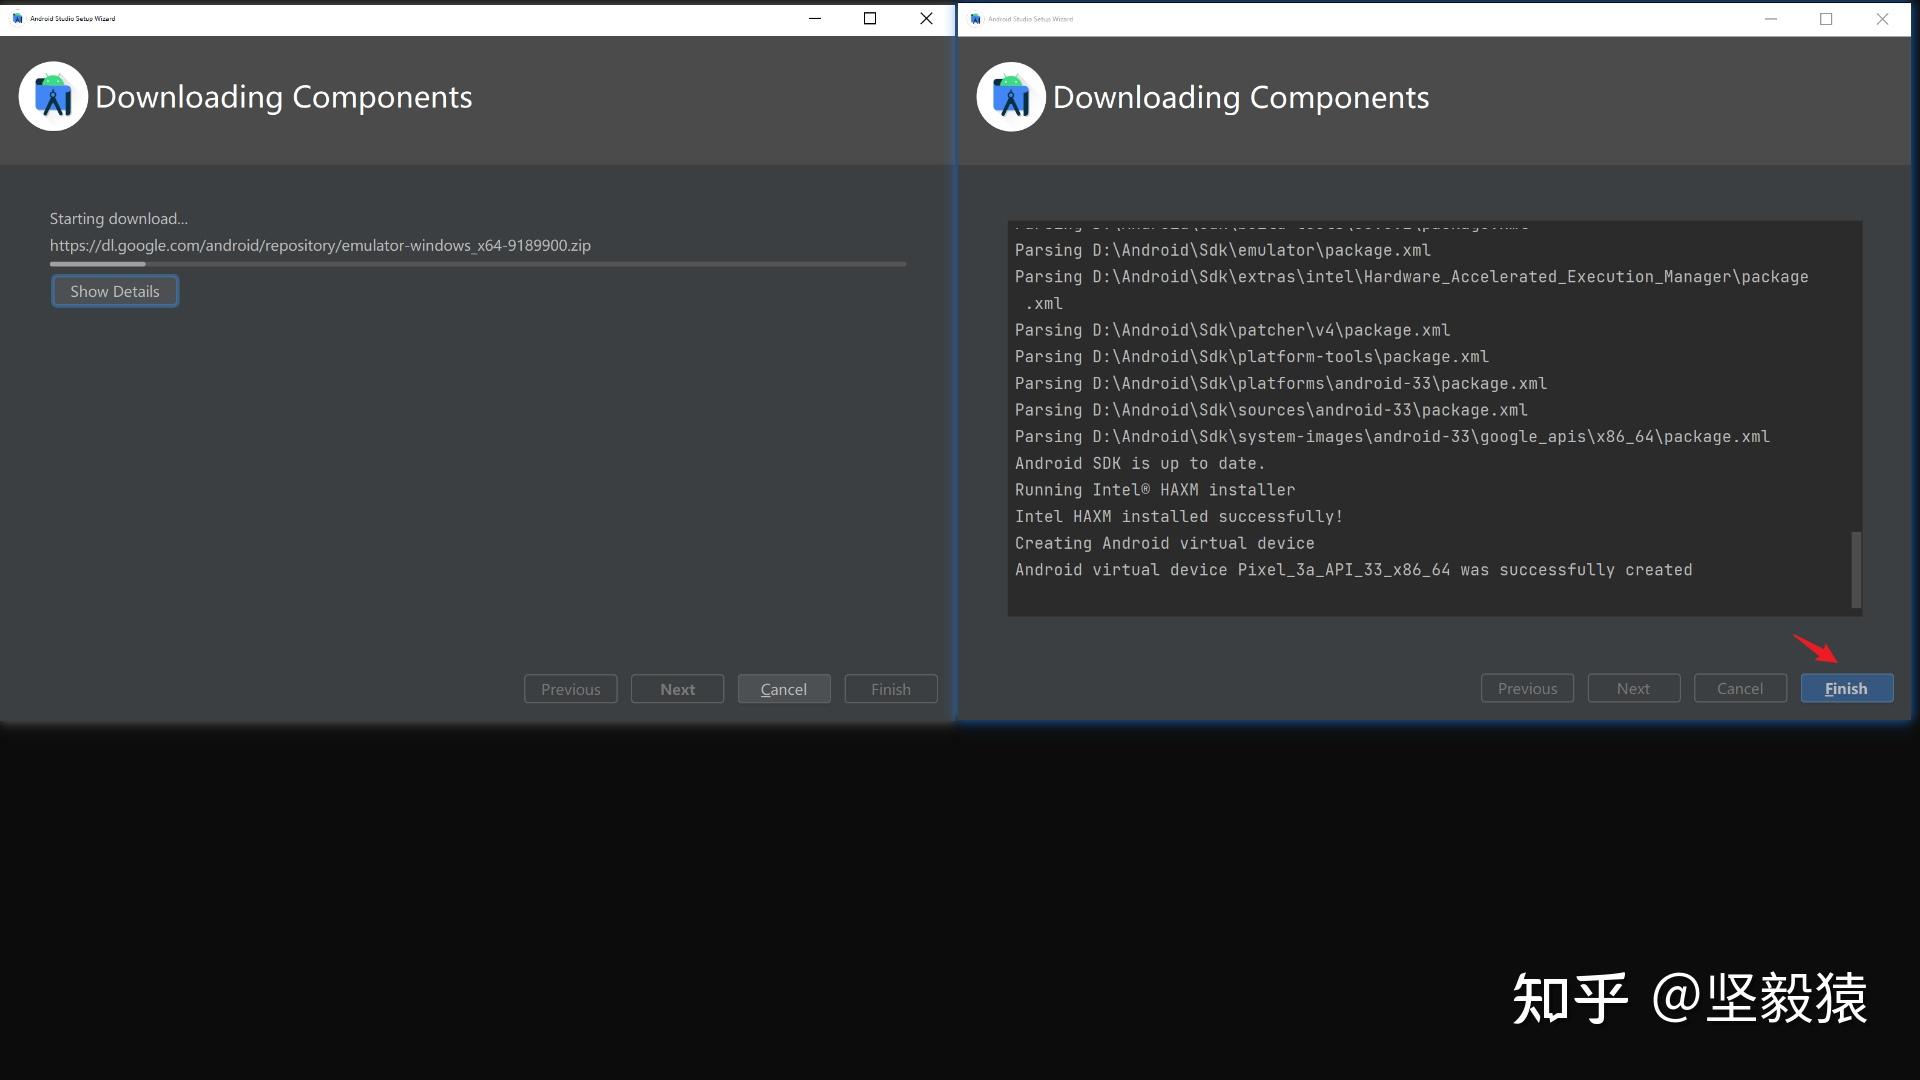This screenshot has height=1080, width=1920.
Task: Click Android Studio logo in left wizard
Action: 53,97
